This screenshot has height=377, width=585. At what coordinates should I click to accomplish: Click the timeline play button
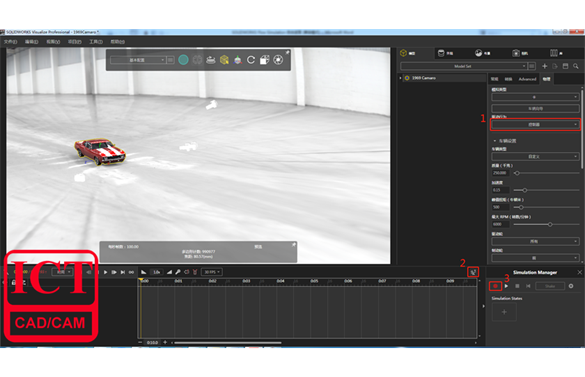coord(106,272)
